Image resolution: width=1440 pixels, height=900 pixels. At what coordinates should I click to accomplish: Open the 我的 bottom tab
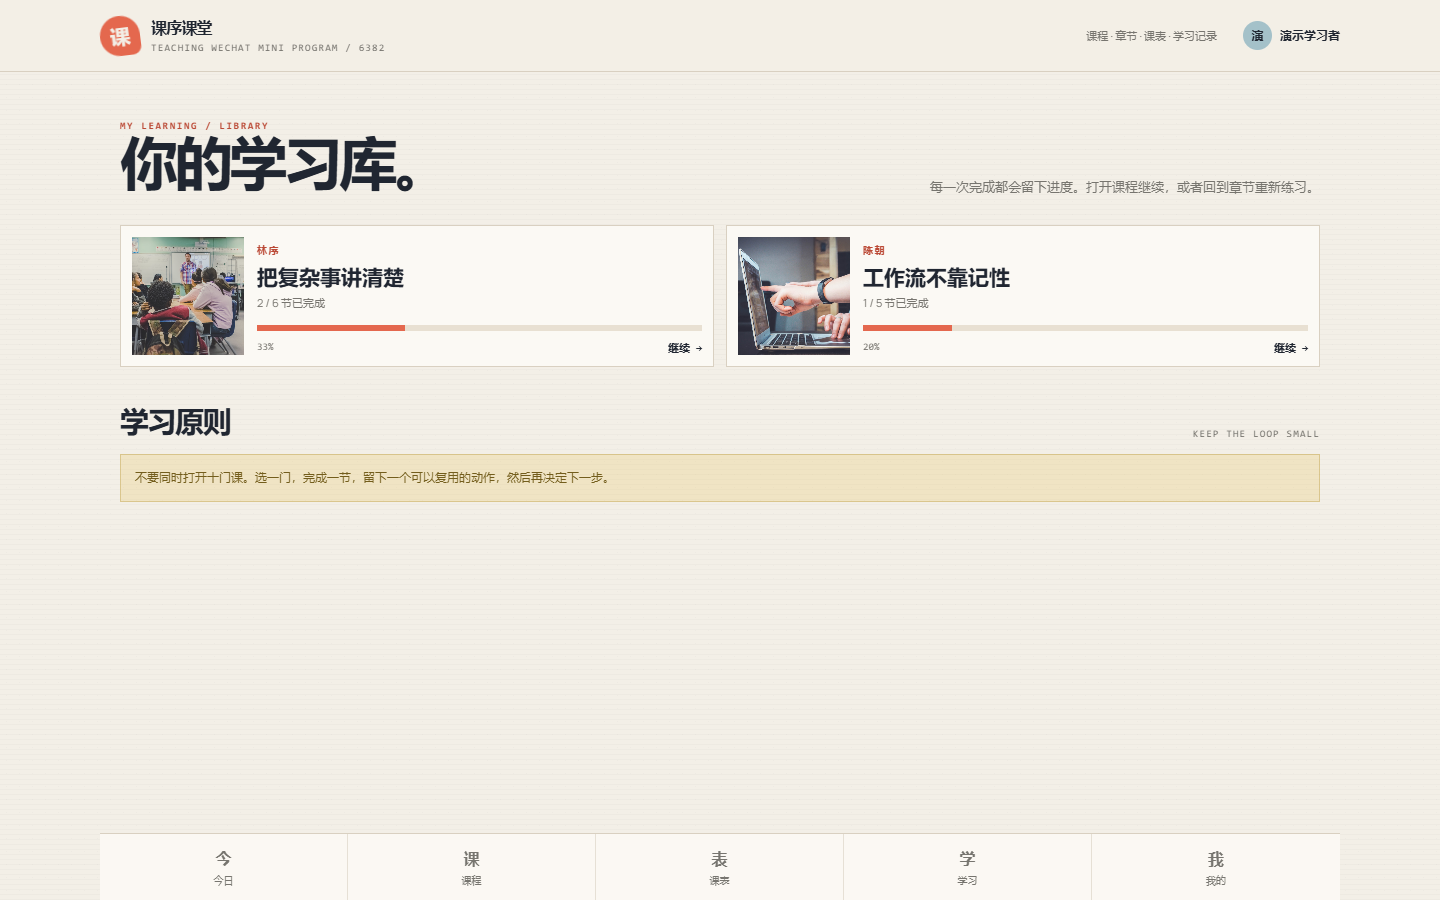point(1215,867)
